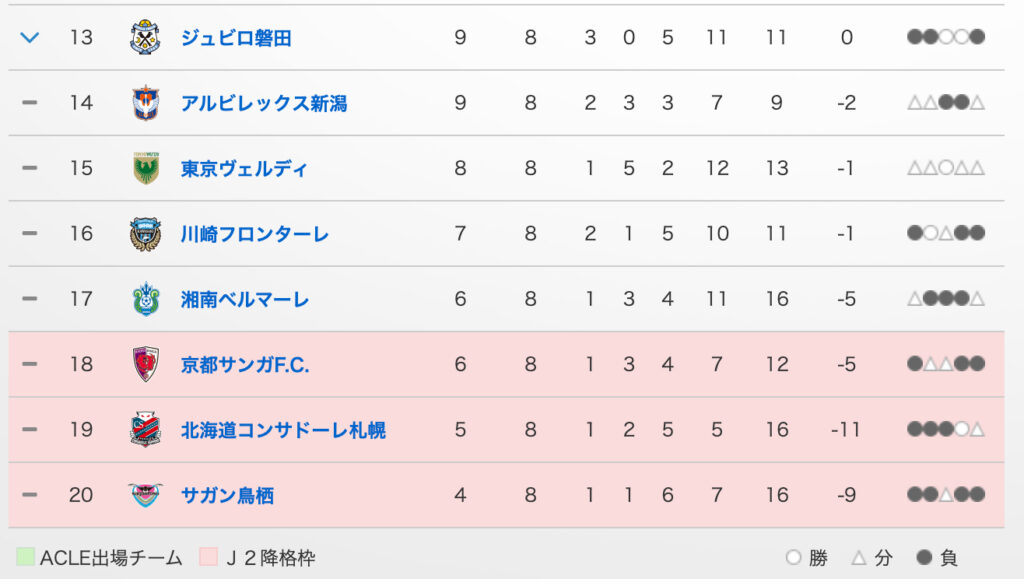Image resolution: width=1024 pixels, height=579 pixels.
Task: Click Júbilo Iwata's recent form indicators
Action: (x=946, y=38)
